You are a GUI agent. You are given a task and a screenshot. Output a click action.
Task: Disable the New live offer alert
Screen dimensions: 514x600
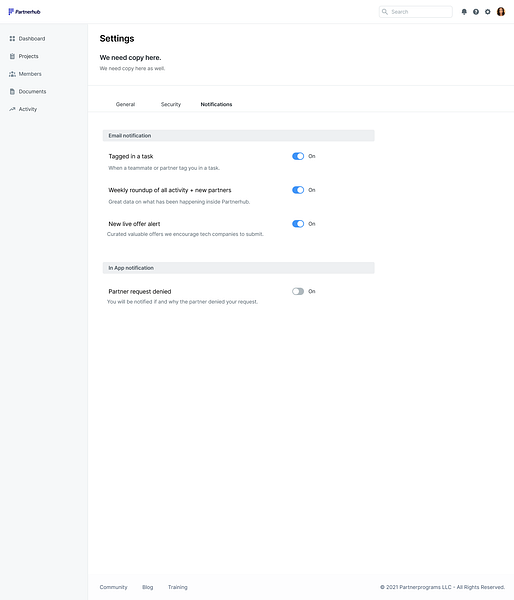point(298,224)
